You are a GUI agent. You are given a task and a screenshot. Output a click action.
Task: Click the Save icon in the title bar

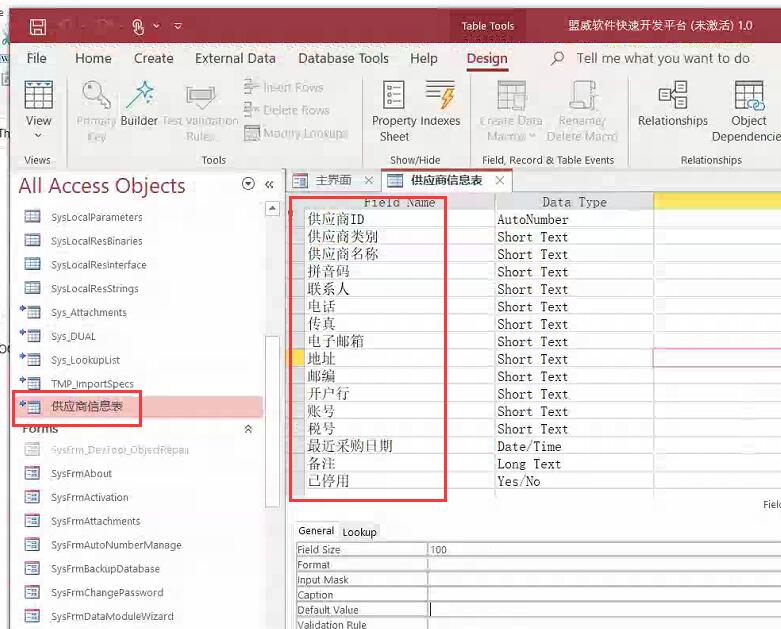38,26
